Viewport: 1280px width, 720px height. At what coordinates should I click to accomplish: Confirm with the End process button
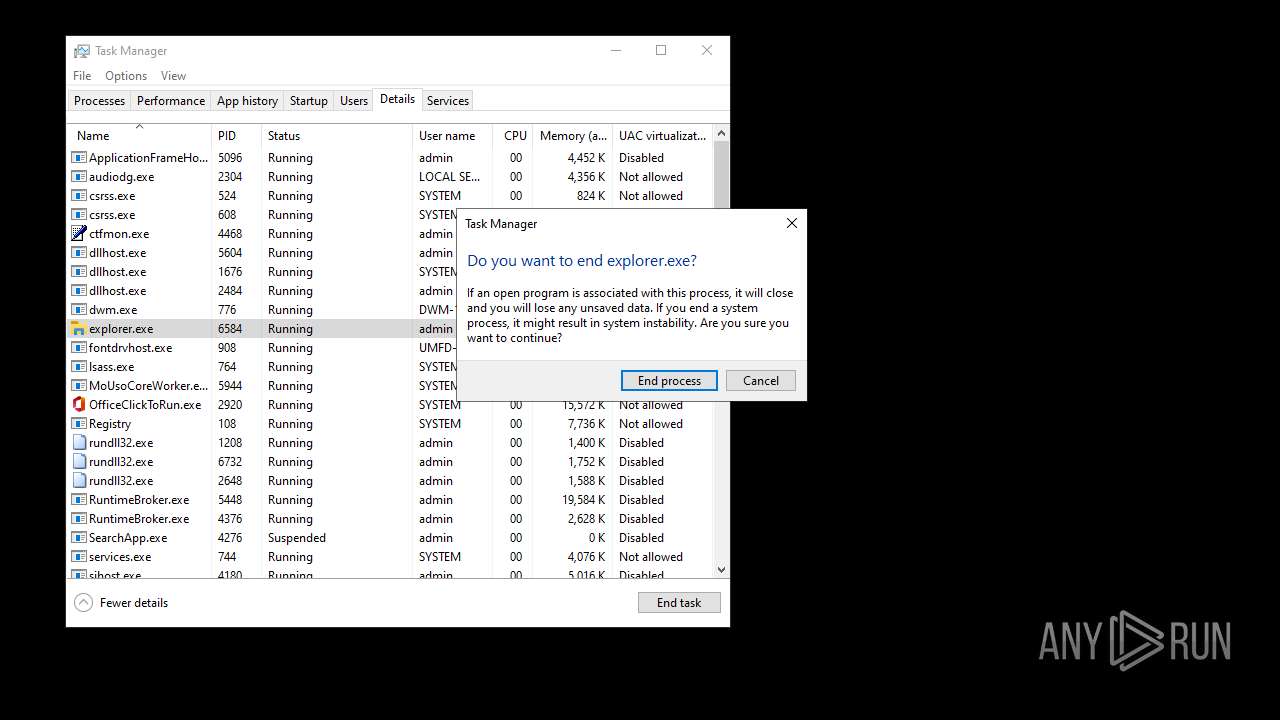click(669, 380)
